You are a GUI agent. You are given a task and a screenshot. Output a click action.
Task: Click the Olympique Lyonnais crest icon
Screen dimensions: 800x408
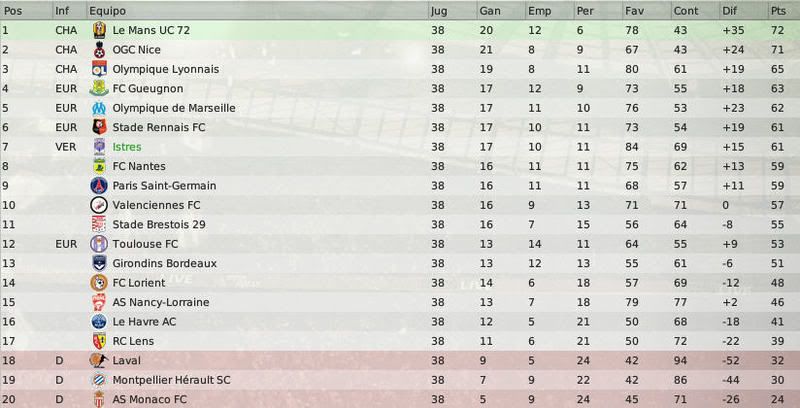(99, 69)
